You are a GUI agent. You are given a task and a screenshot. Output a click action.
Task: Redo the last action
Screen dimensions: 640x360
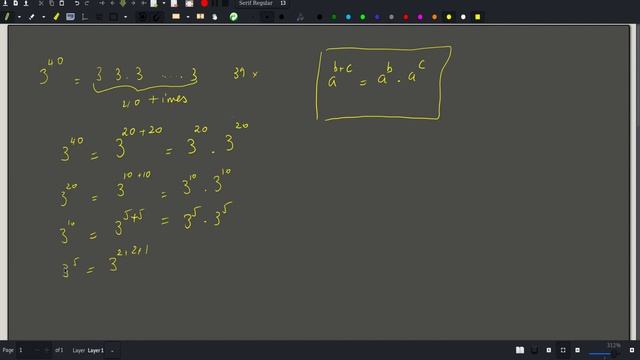87,3
